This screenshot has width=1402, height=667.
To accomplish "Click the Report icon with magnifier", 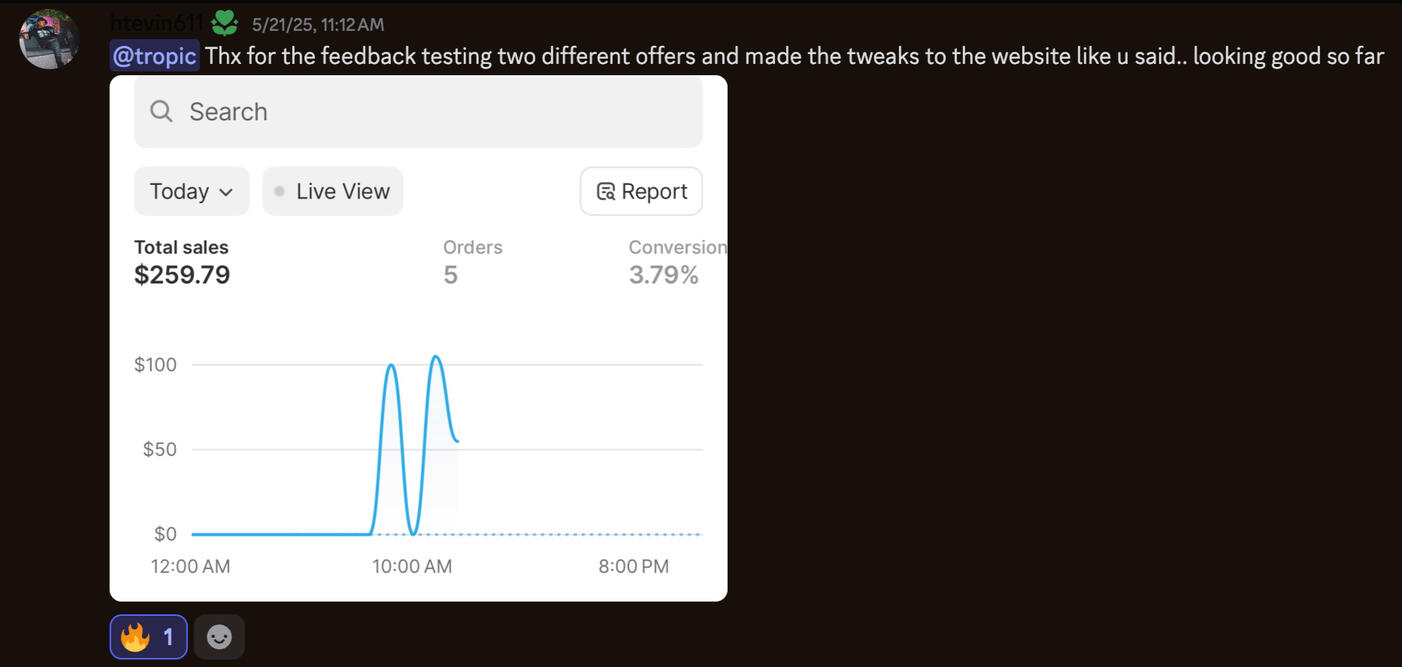I will pos(605,192).
